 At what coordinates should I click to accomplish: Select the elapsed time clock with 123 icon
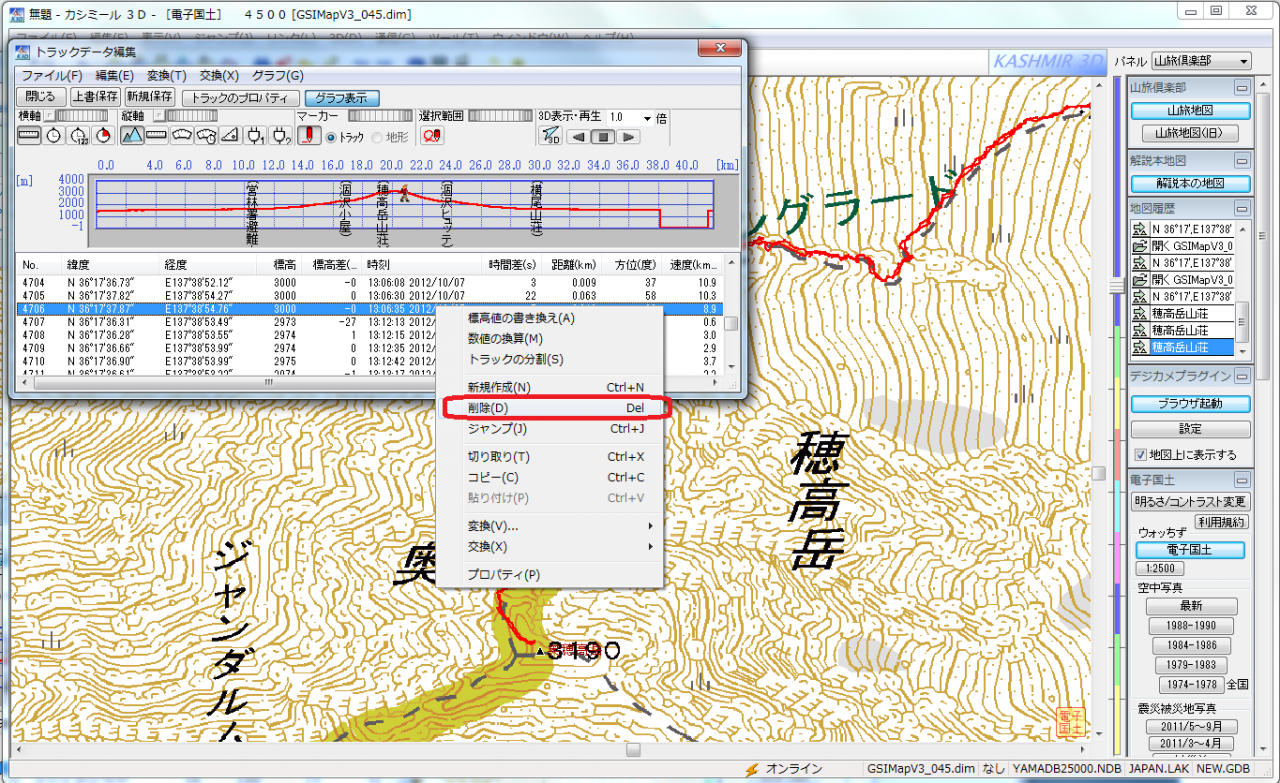(x=78, y=136)
